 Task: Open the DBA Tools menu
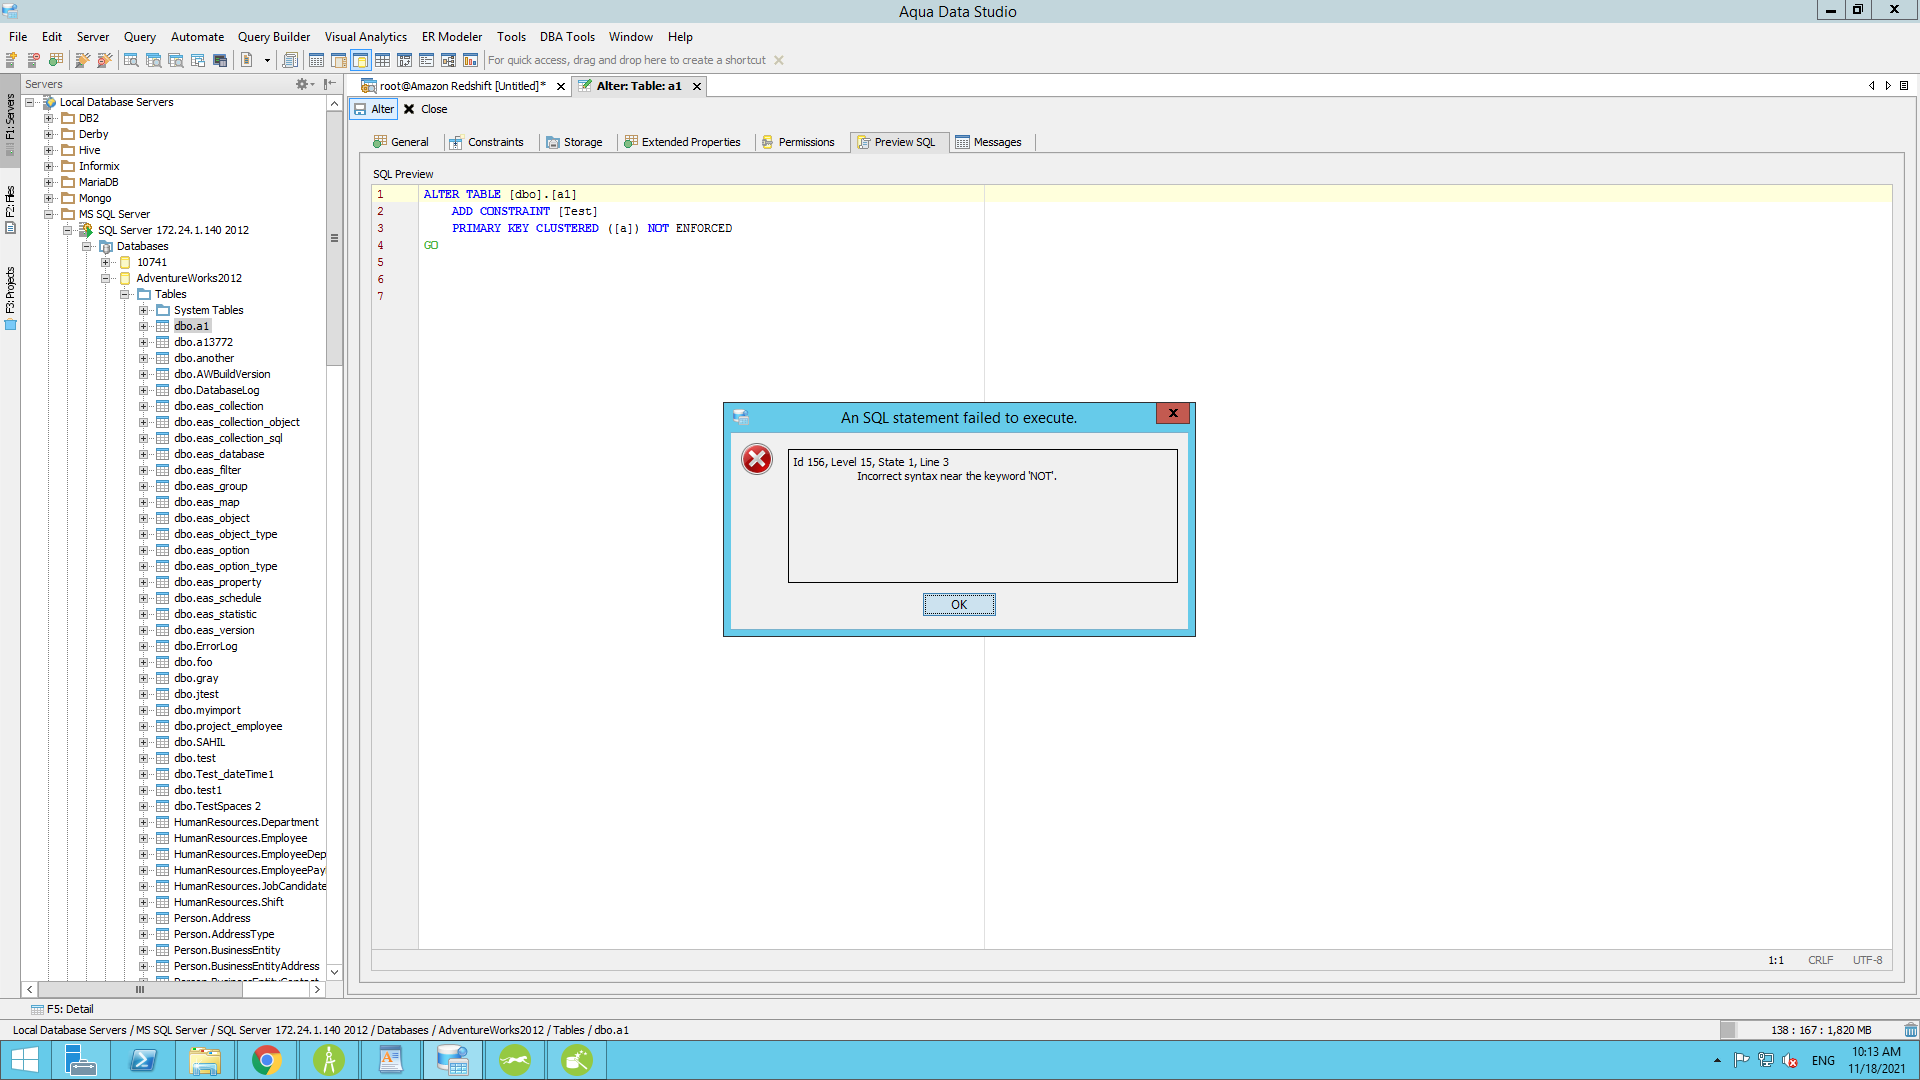pos(567,37)
